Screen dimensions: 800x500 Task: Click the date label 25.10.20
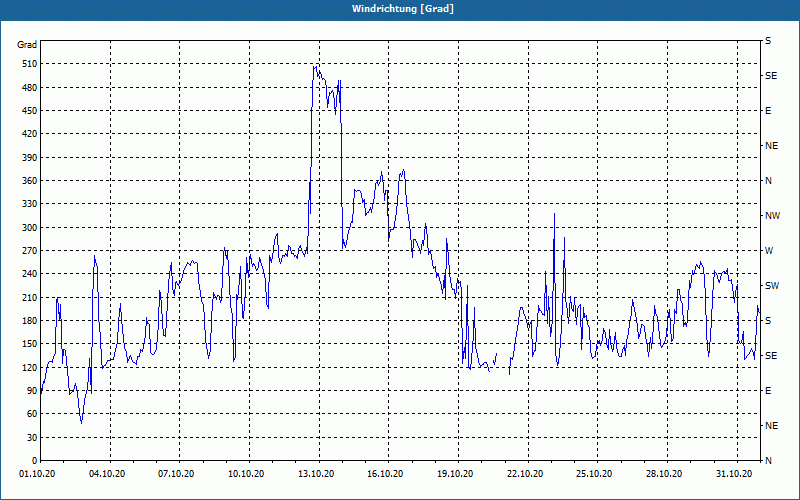594,474
